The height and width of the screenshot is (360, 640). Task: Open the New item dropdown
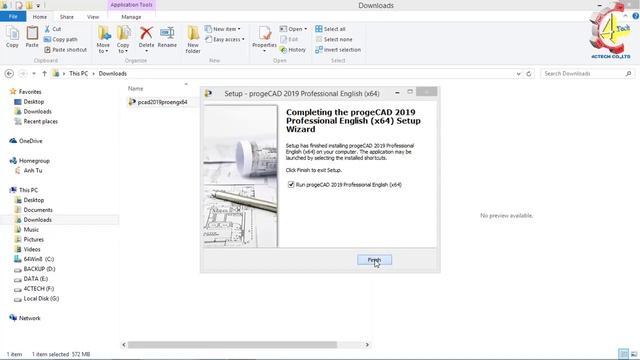pyautogui.click(x=223, y=29)
